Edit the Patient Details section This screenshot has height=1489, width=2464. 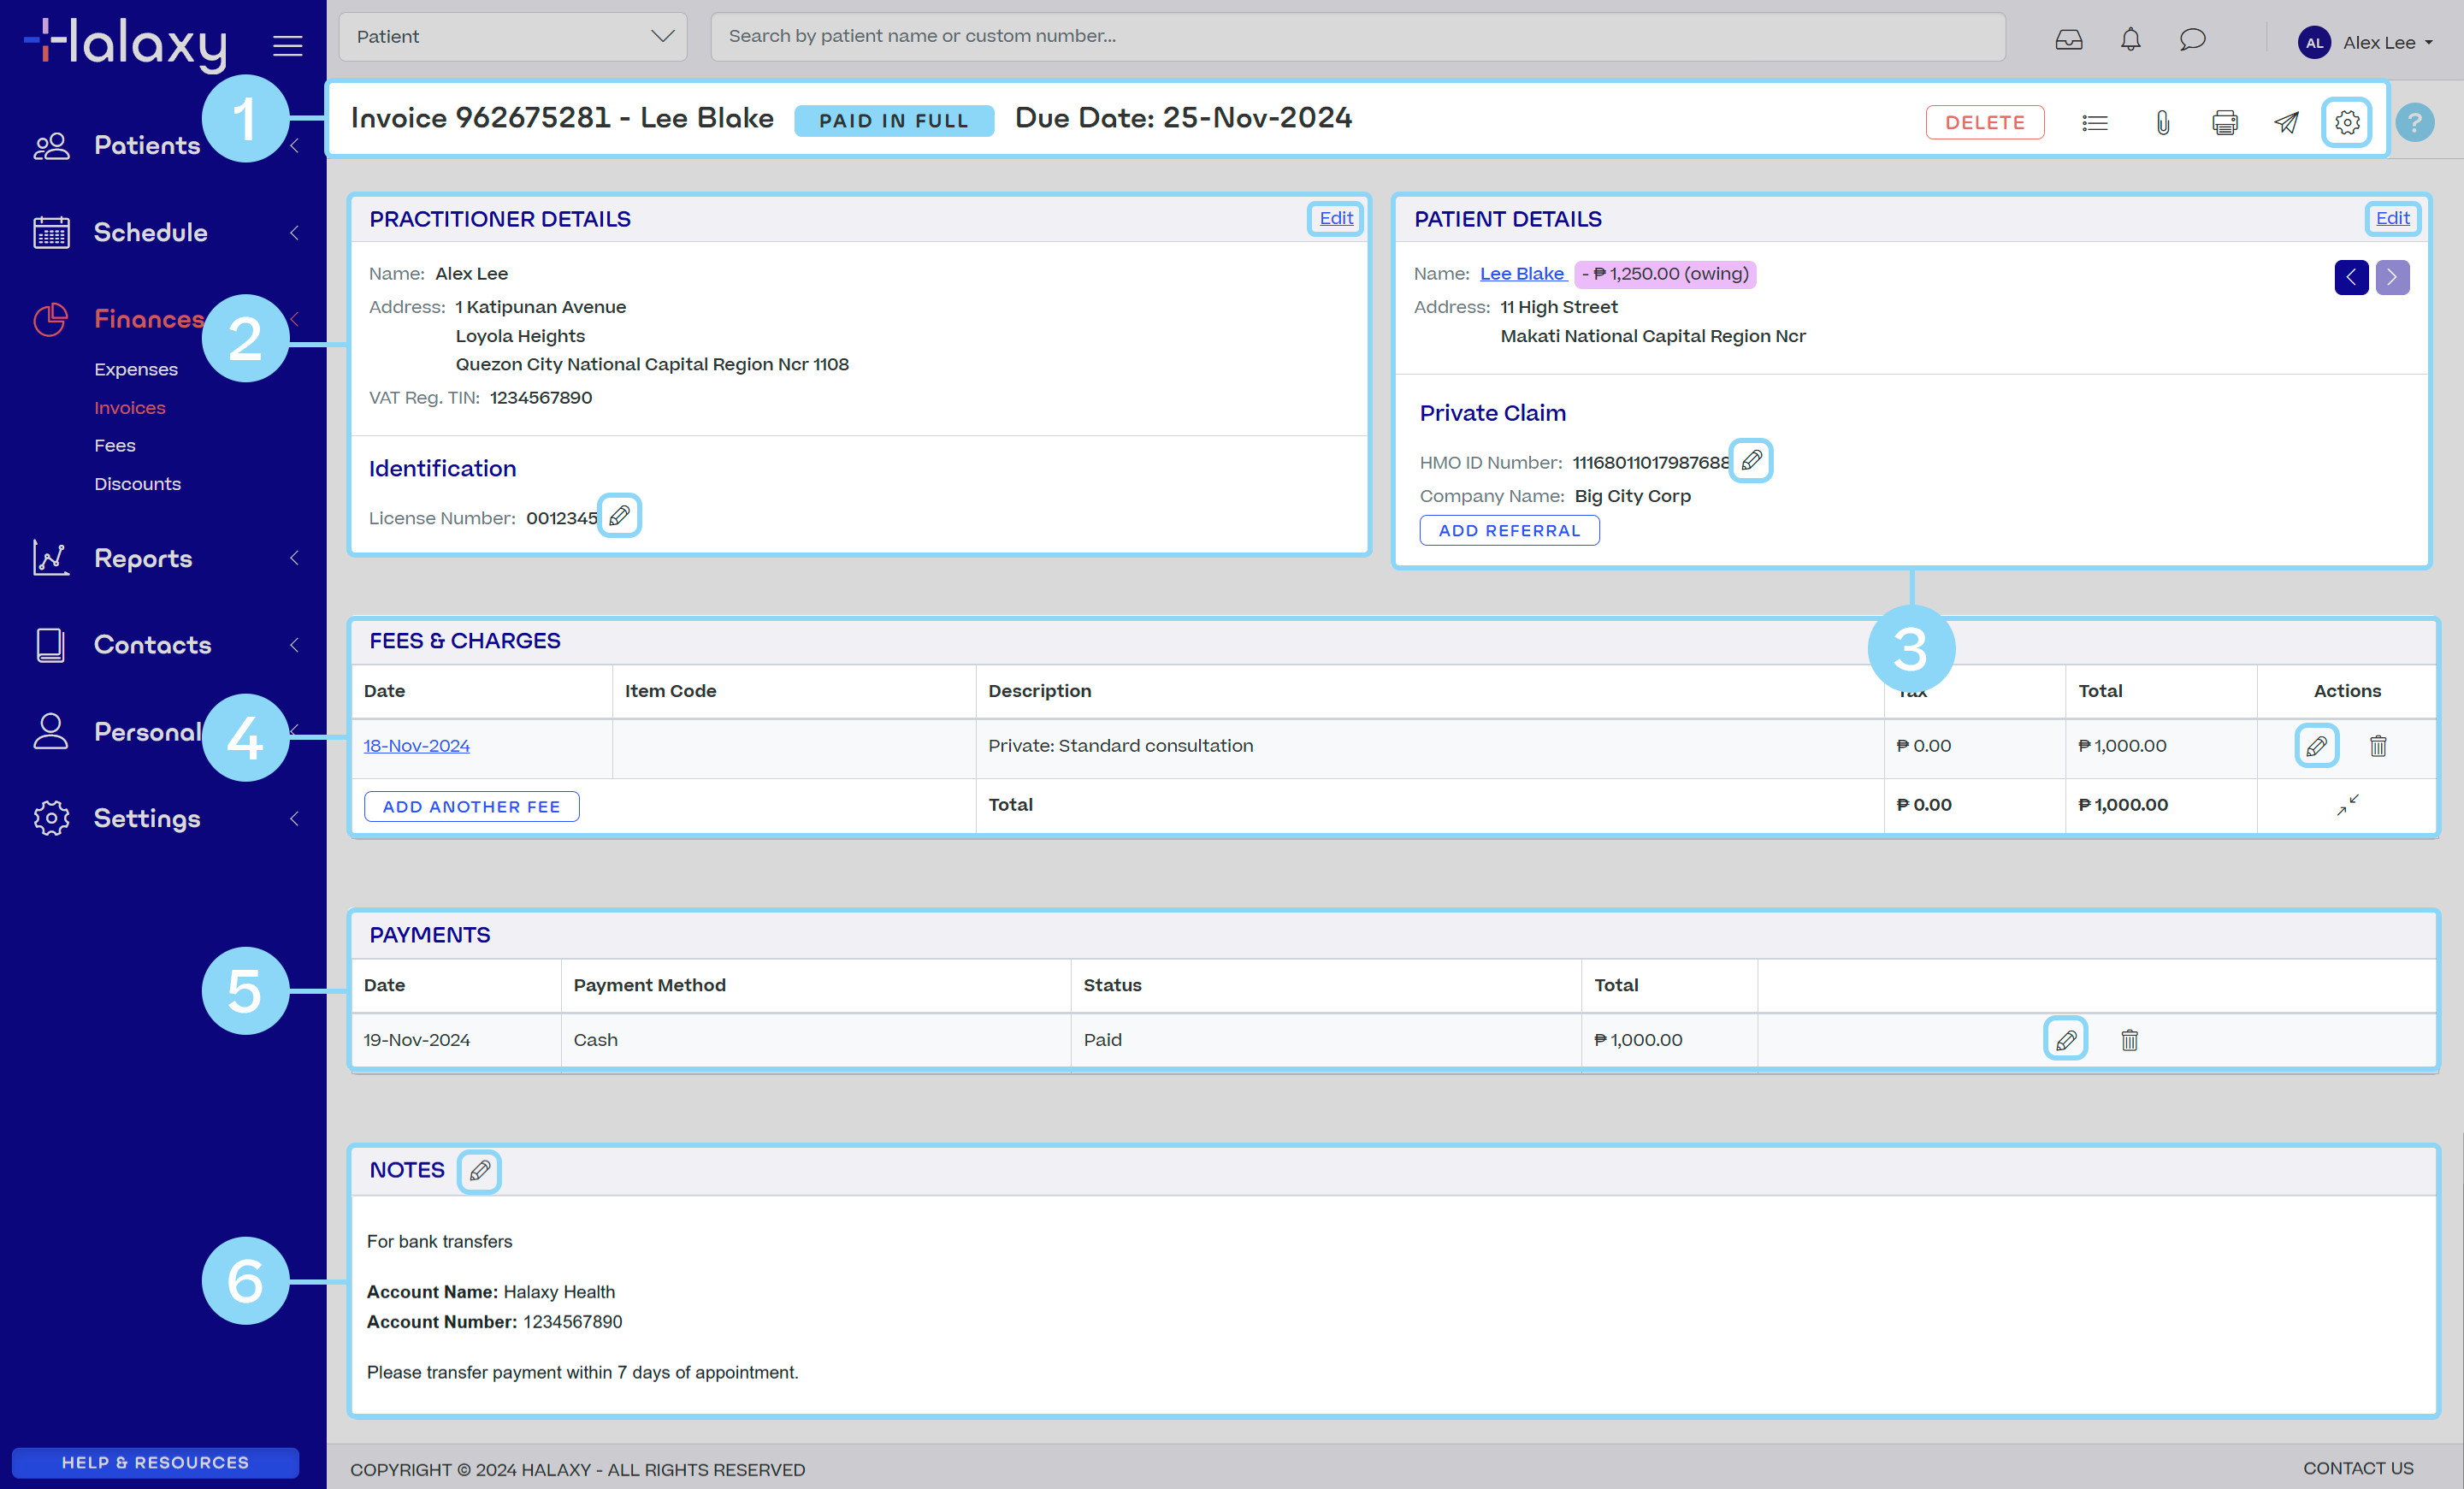[2392, 218]
